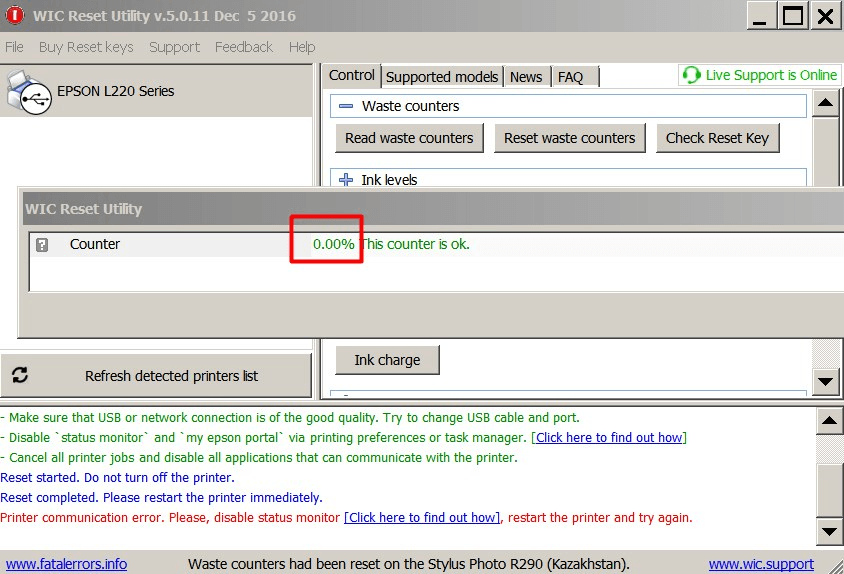Screen dimensions: 844x574
Task: Minimize the WIC Reset Utility window
Action: click(760, 16)
